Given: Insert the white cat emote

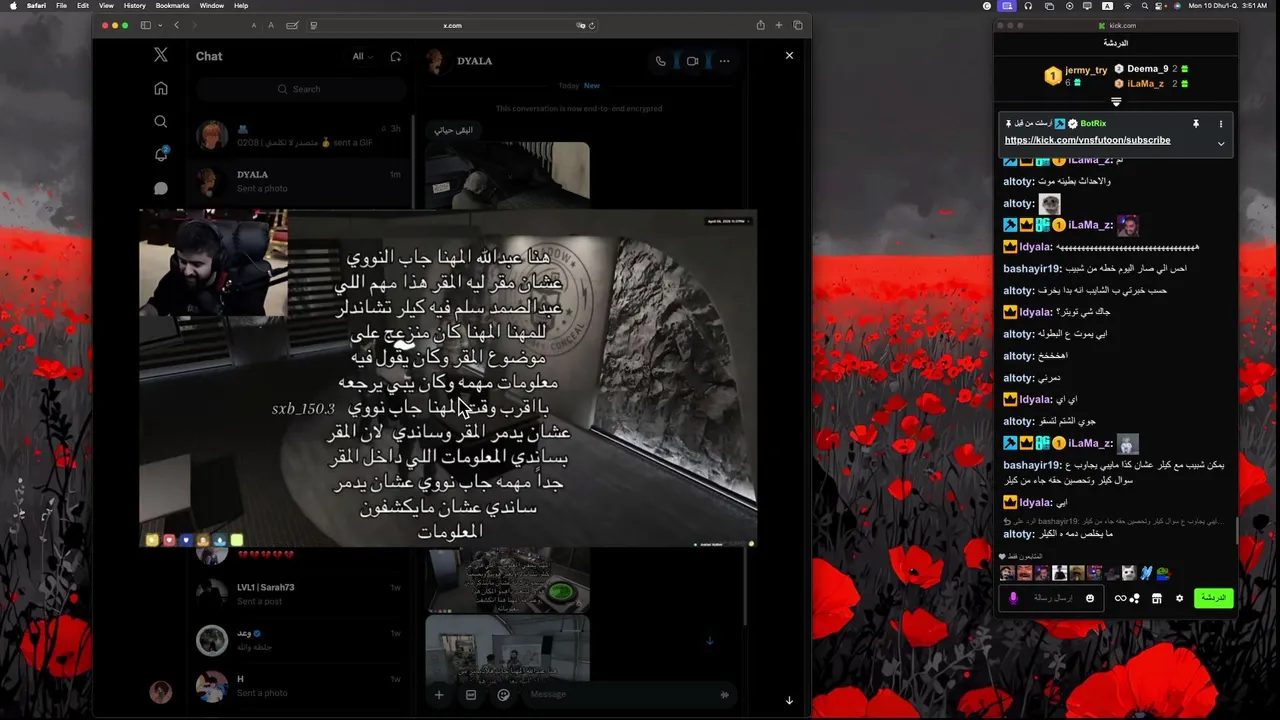Looking at the screenshot, I should coord(1128,573).
